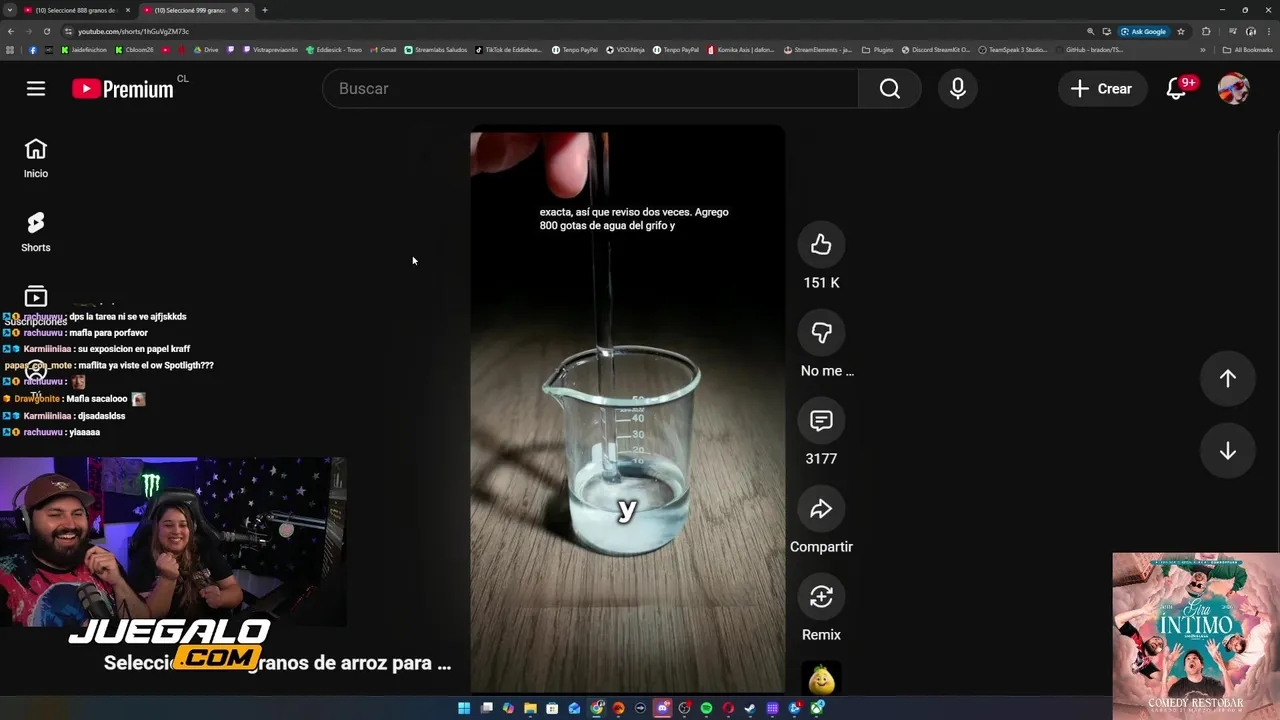This screenshot has width=1280, height=720.
Task: Open File Explorer from the taskbar
Action: click(x=530, y=708)
